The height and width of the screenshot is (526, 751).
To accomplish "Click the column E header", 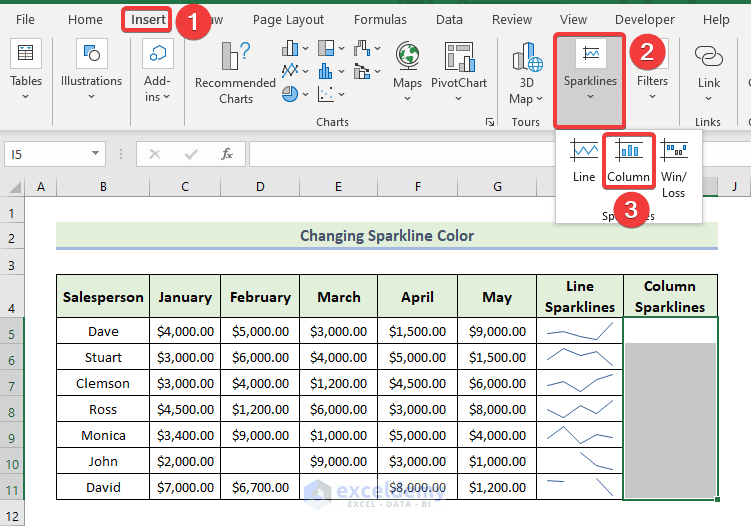I will [339, 187].
